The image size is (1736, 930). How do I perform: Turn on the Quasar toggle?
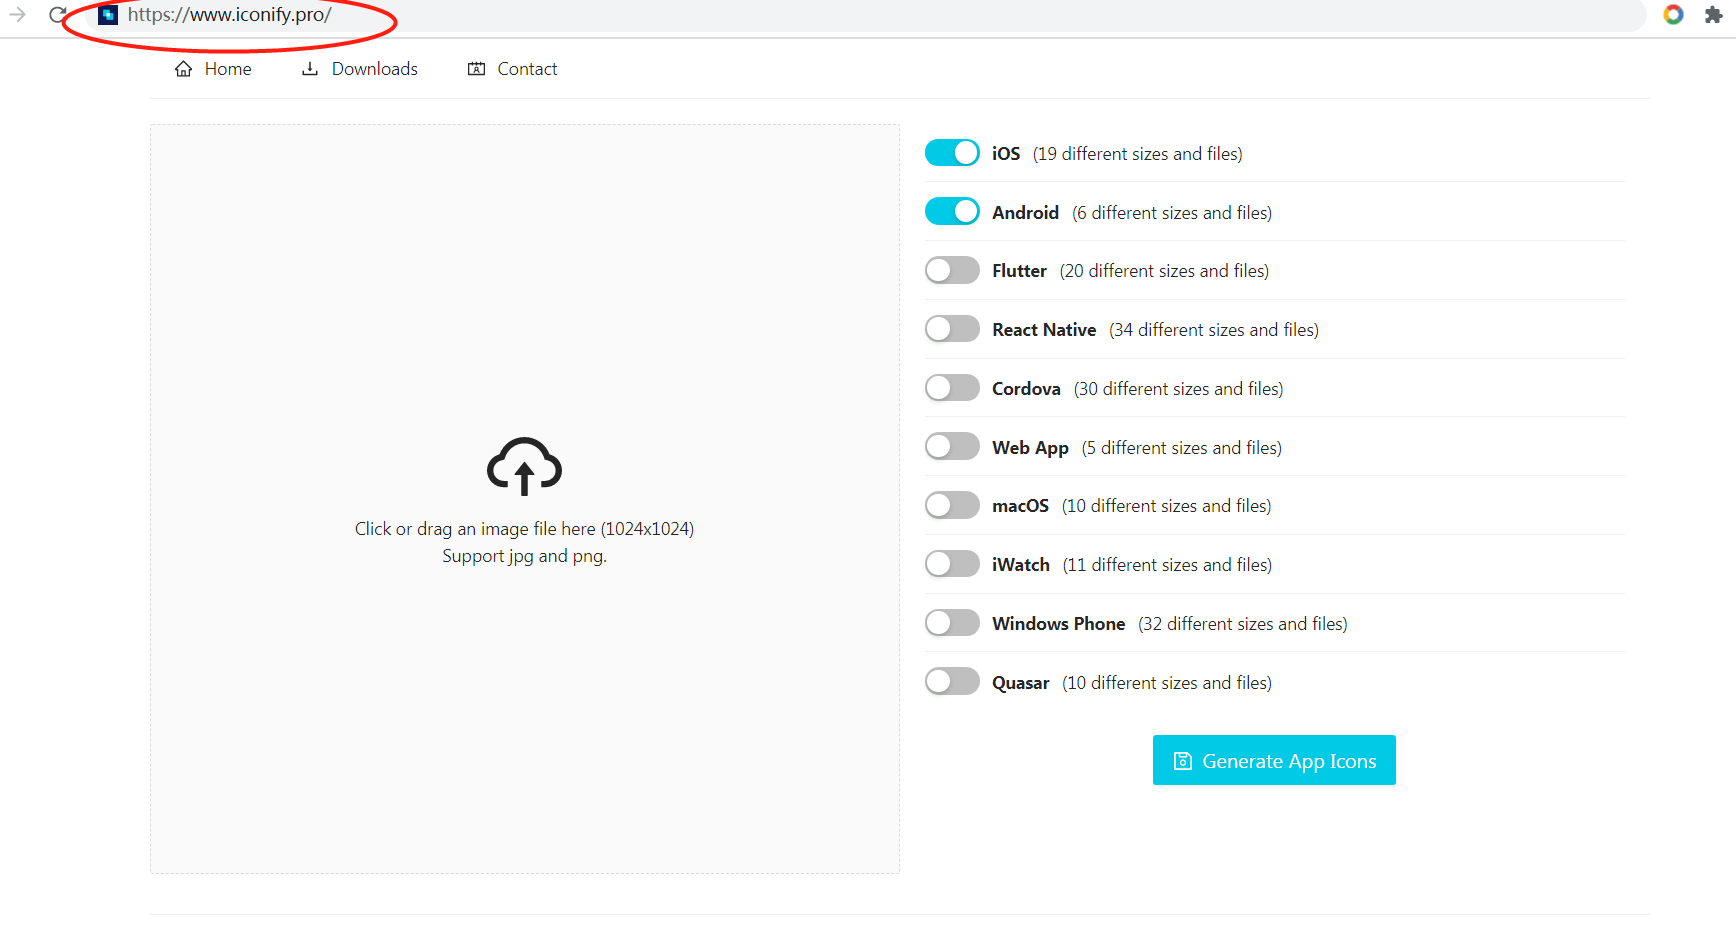pos(952,682)
